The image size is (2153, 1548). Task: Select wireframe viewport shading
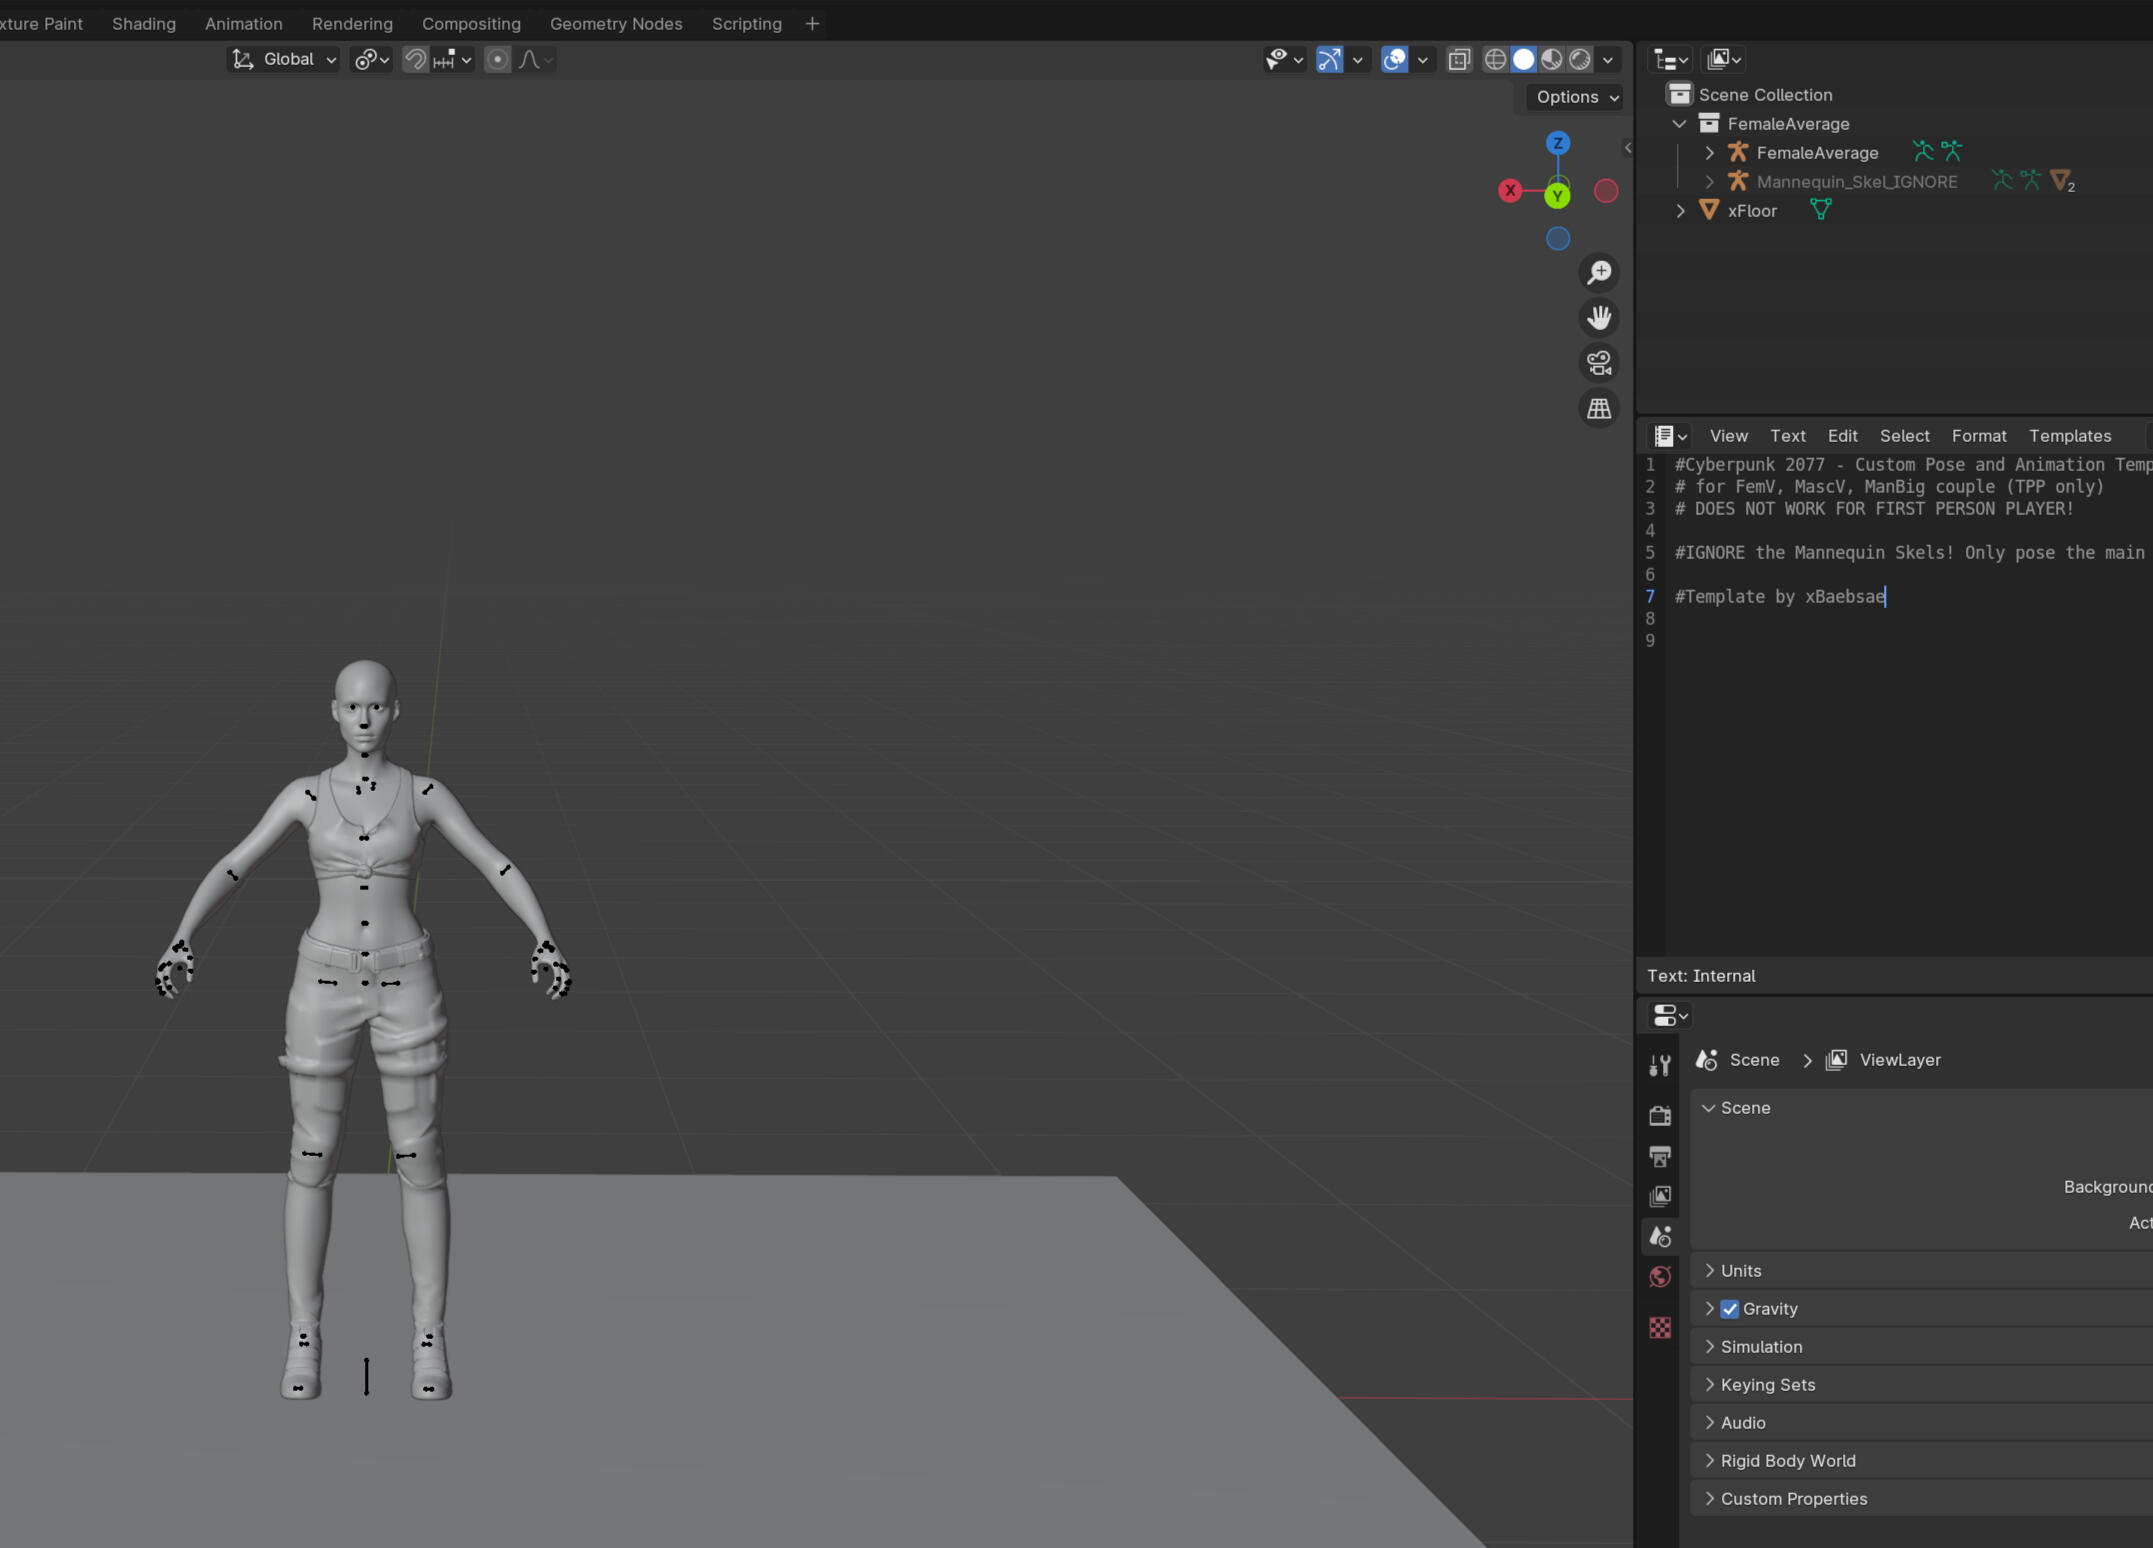(x=1494, y=59)
